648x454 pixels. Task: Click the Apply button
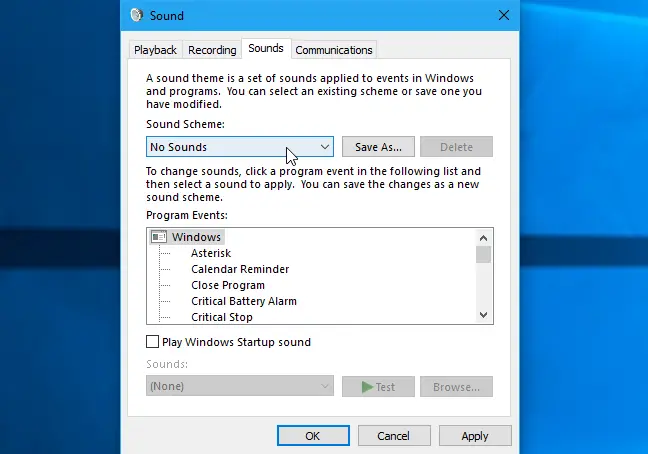(x=475, y=436)
